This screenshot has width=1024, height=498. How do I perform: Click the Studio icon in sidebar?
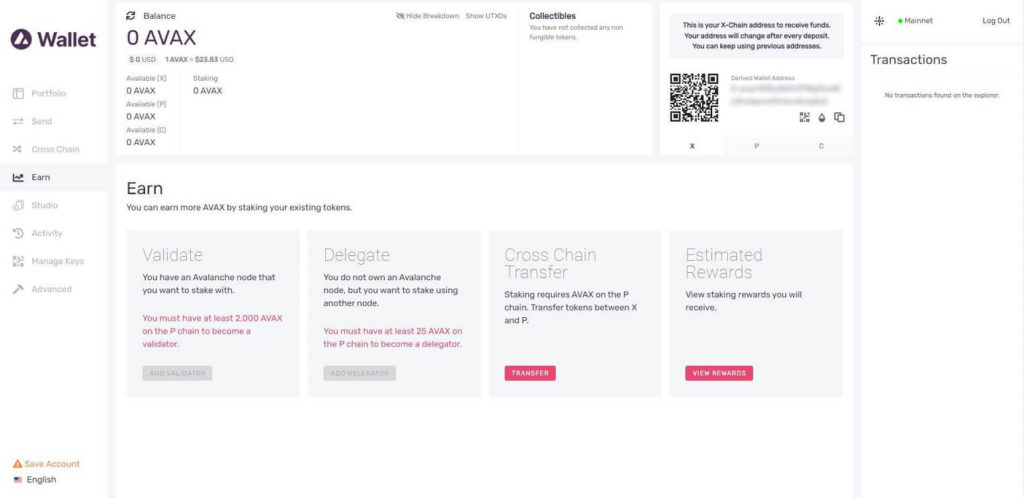tap(18, 206)
